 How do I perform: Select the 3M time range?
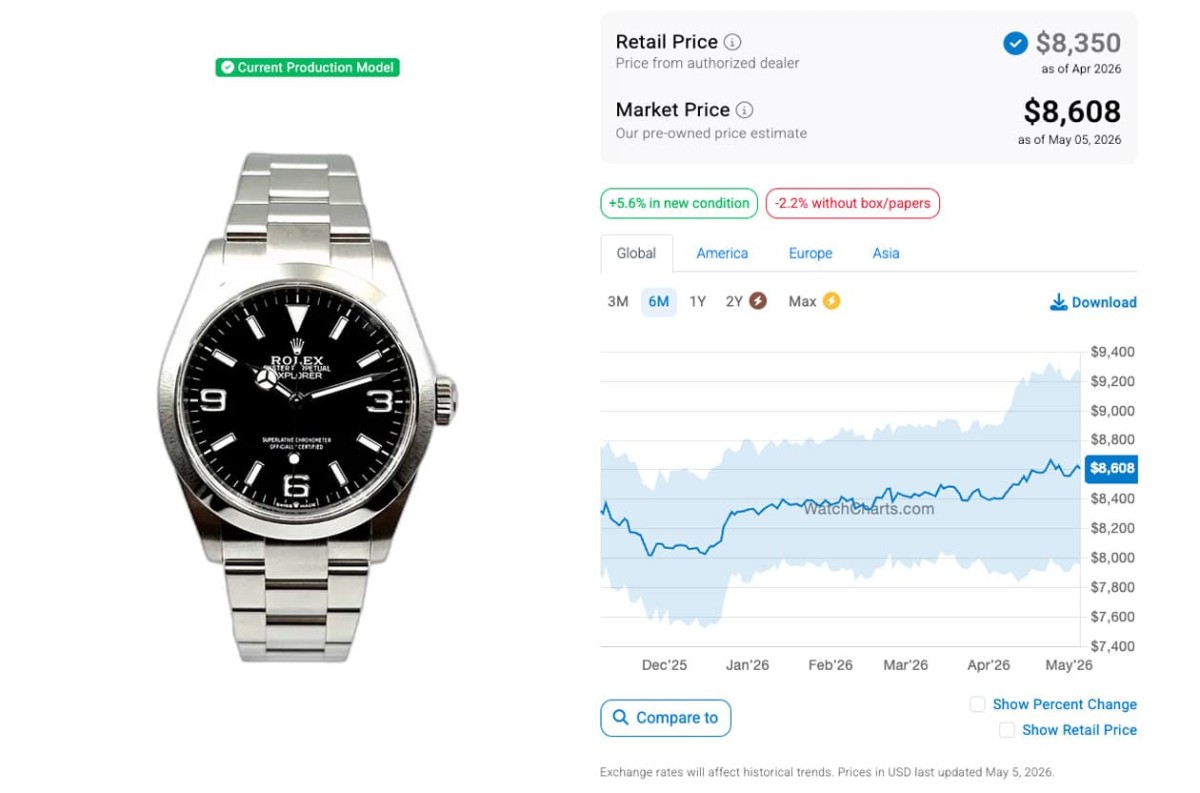pyautogui.click(x=618, y=301)
